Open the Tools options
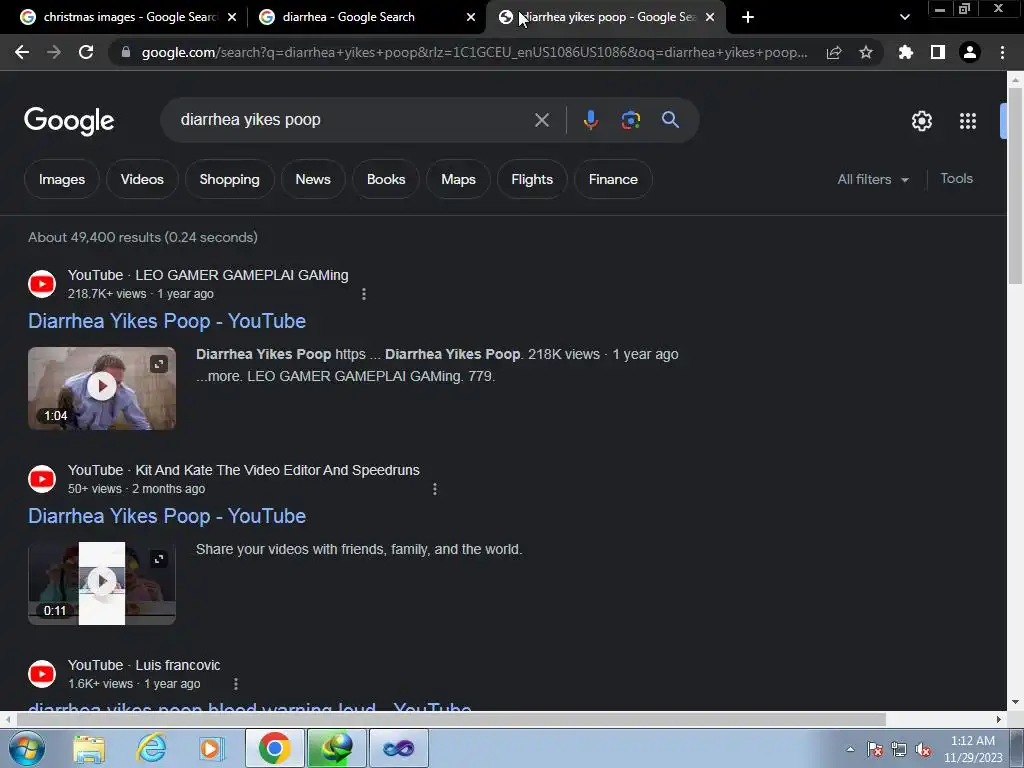The width and height of the screenshot is (1024, 768). pyautogui.click(x=957, y=179)
